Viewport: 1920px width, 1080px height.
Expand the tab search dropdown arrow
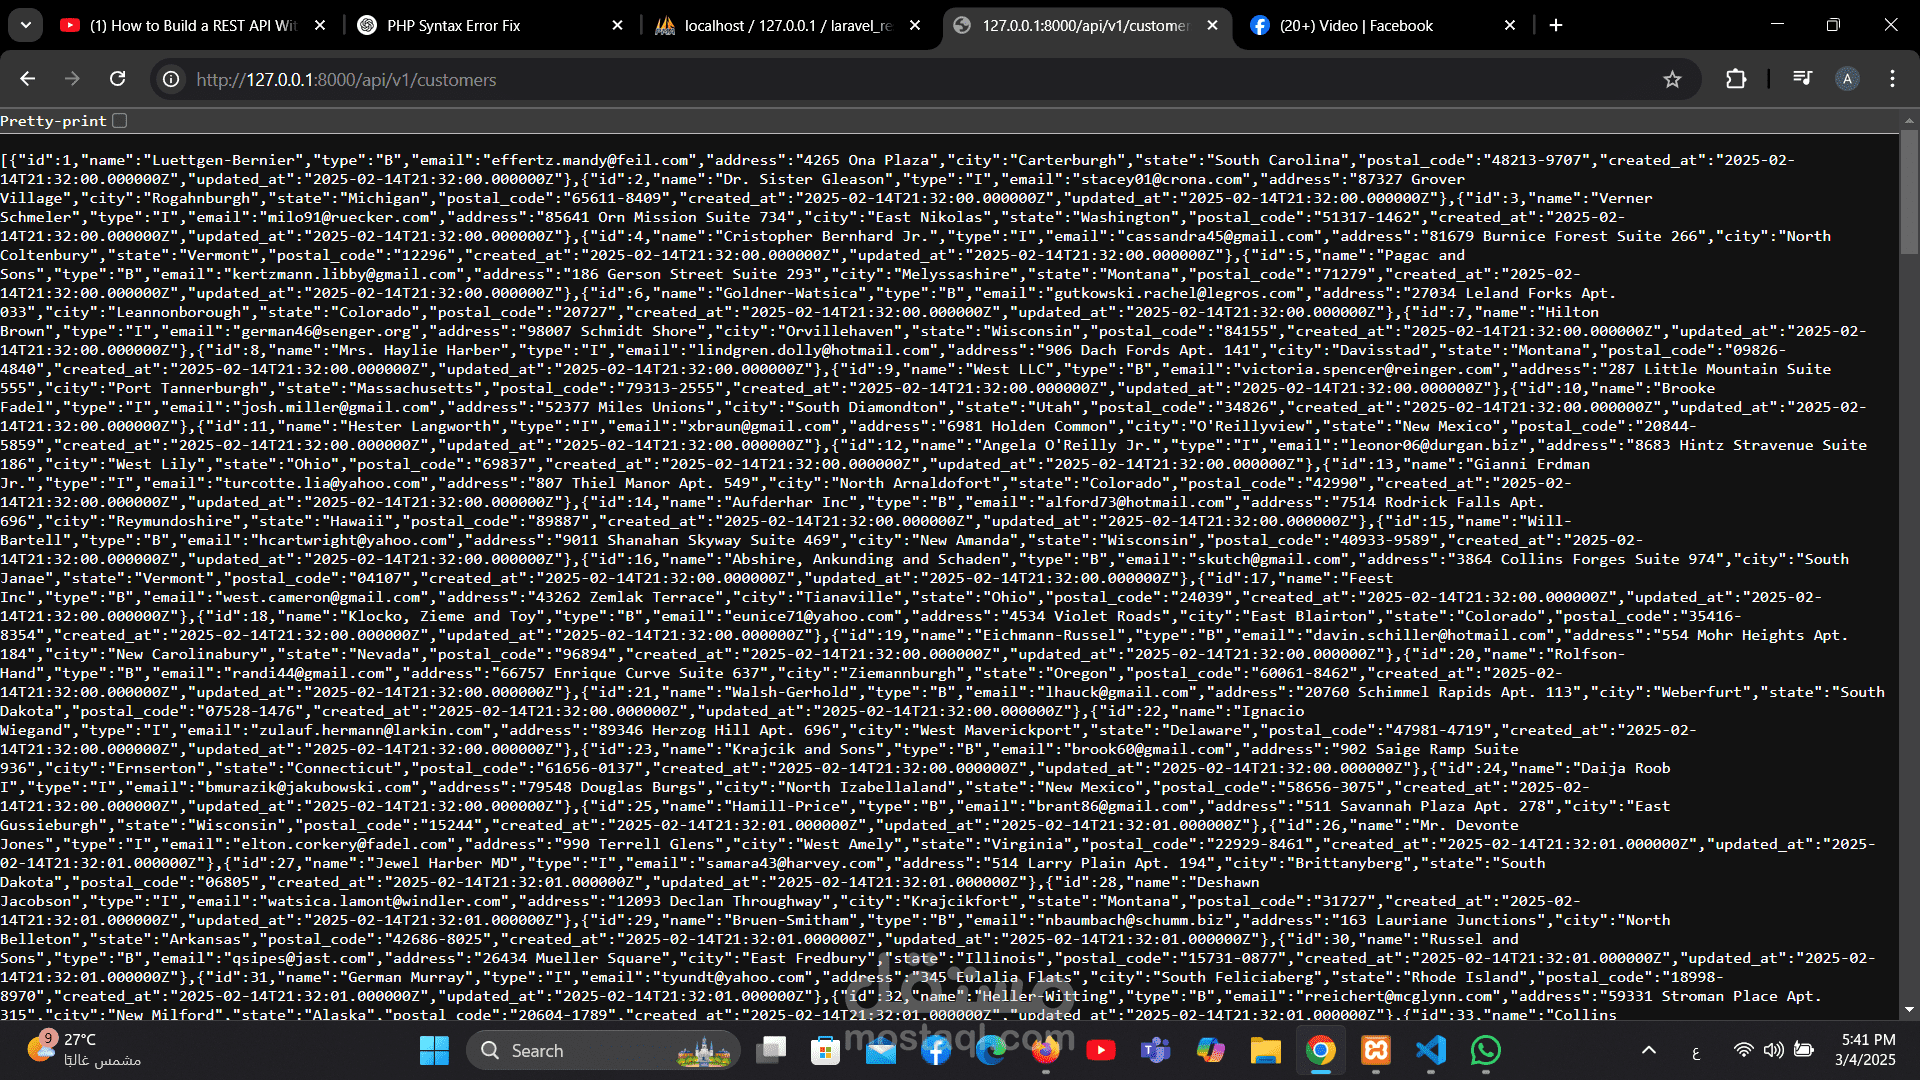pyautogui.click(x=26, y=25)
